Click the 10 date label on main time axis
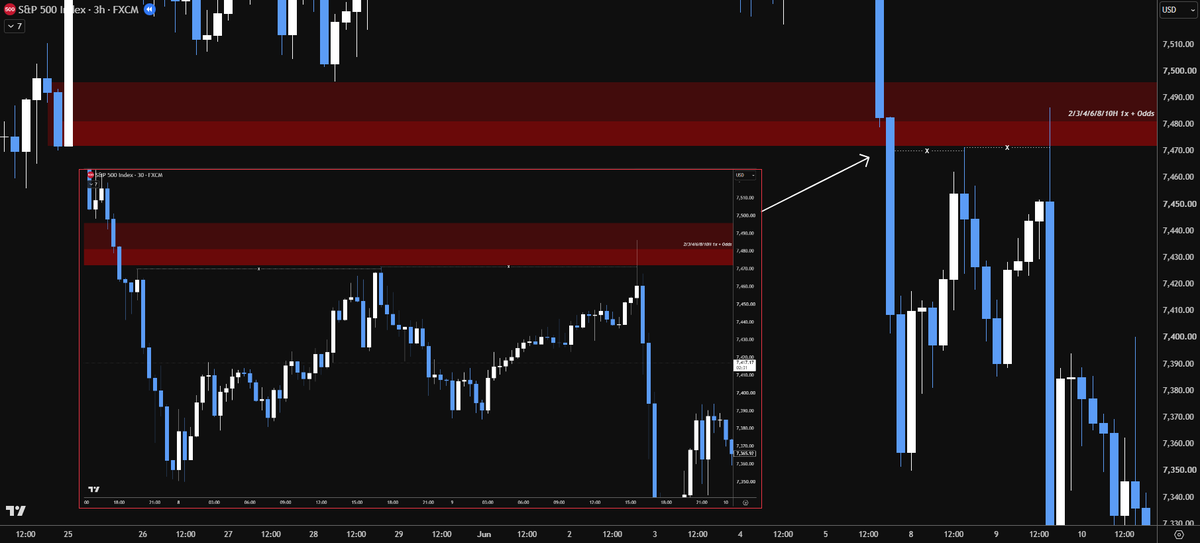The width and height of the screenshot is (1200, 543). coord(1080,535)
